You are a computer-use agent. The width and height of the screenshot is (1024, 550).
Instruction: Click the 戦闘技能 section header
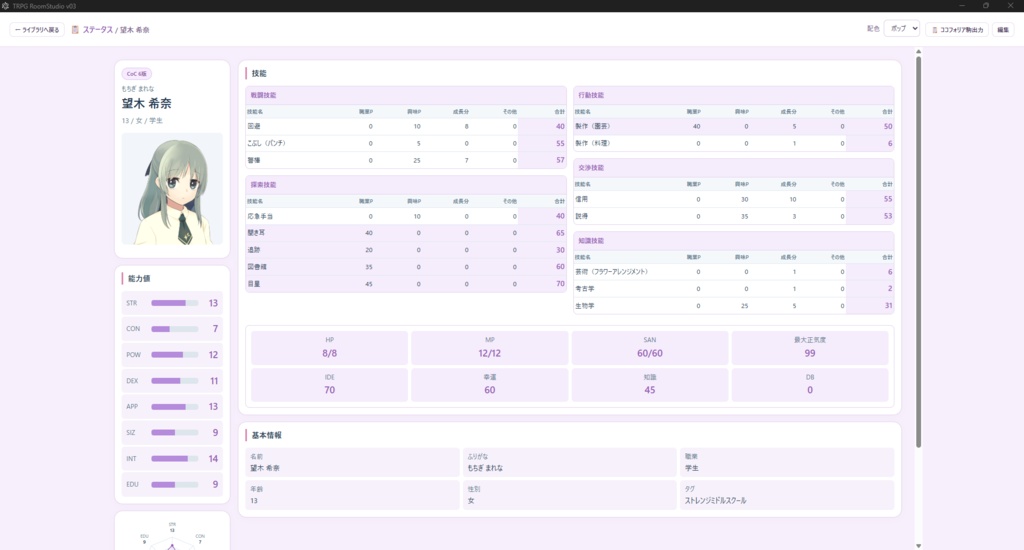coord(406,95)
